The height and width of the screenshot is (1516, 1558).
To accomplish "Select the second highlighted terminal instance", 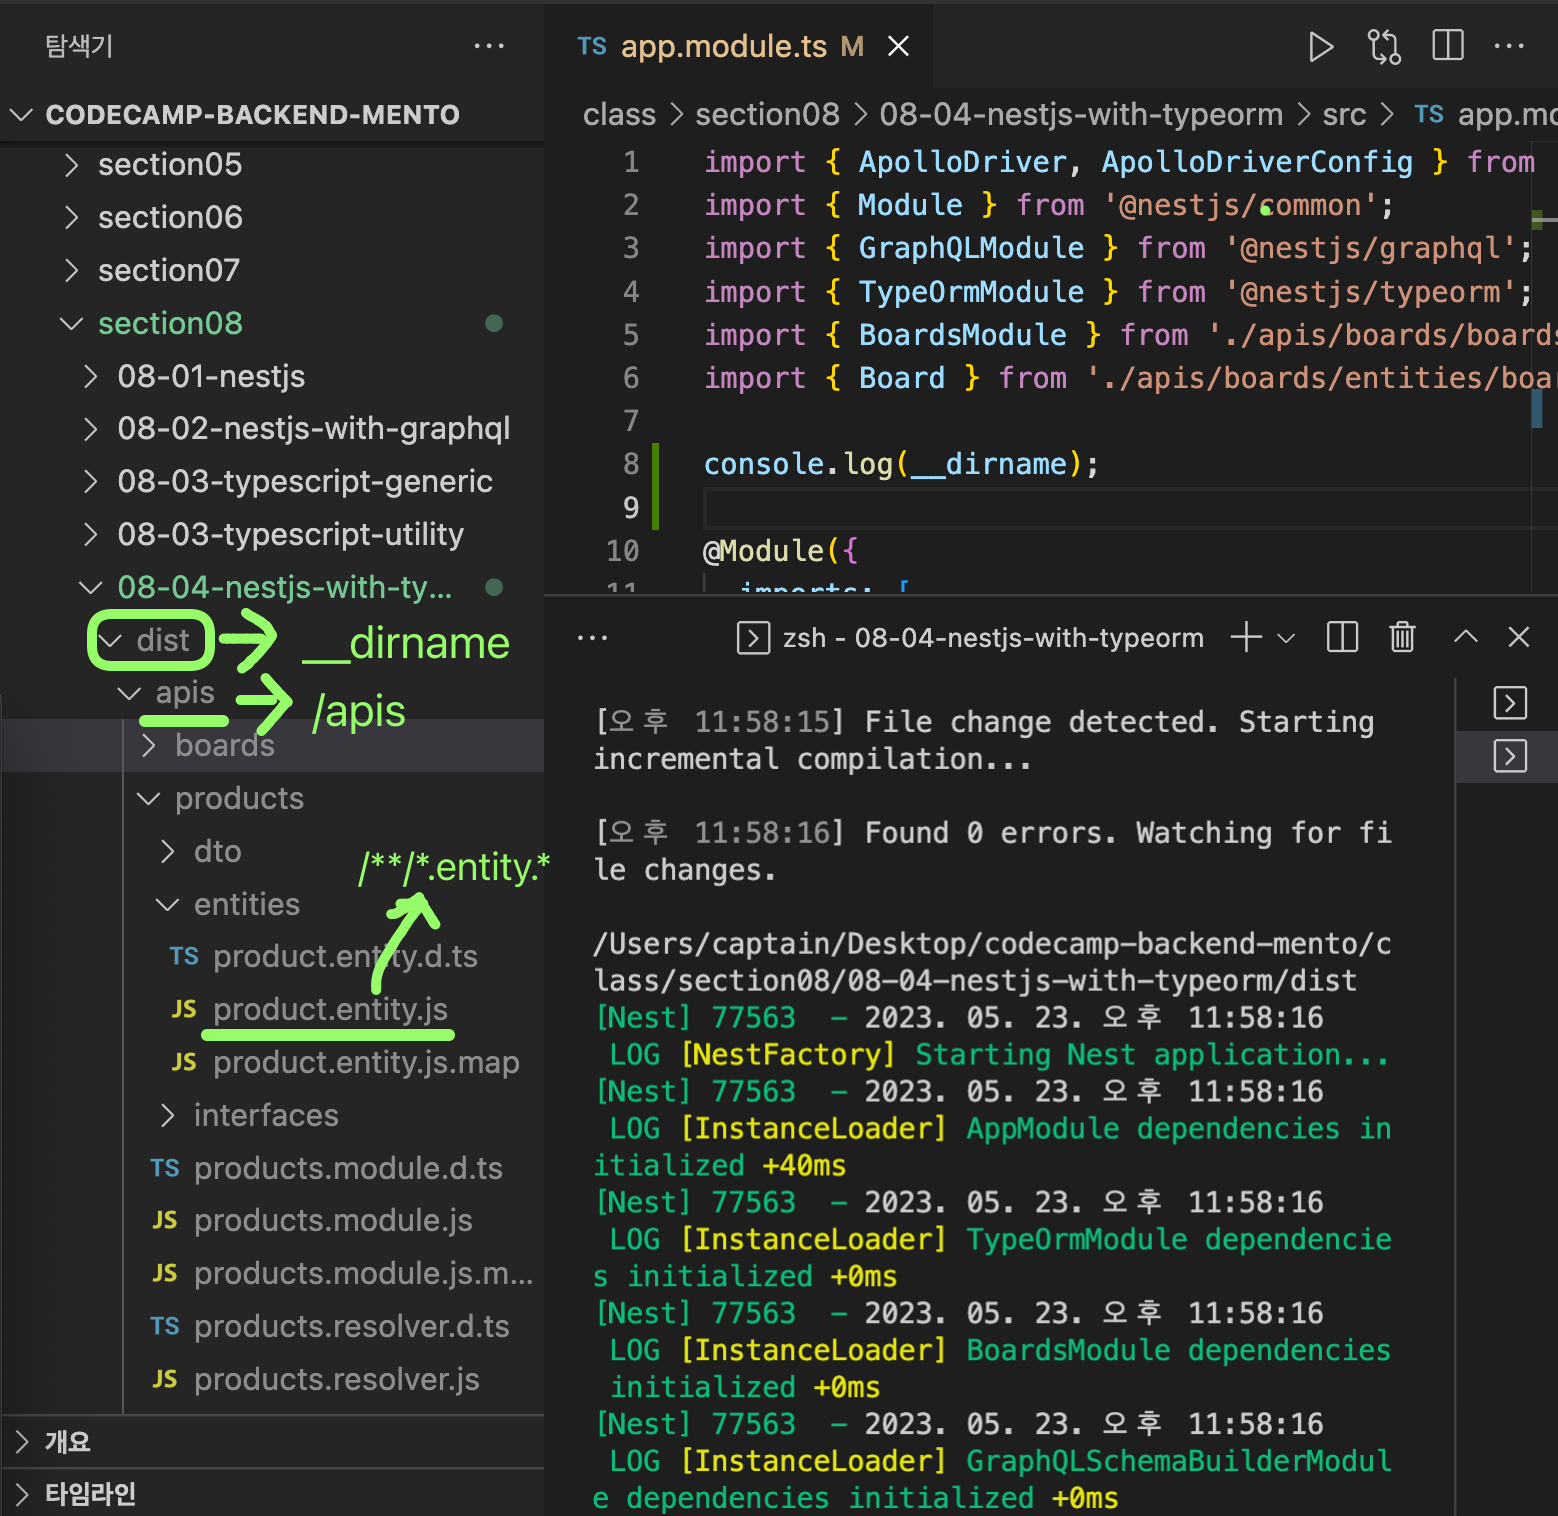I will (x=1509, y=756).
